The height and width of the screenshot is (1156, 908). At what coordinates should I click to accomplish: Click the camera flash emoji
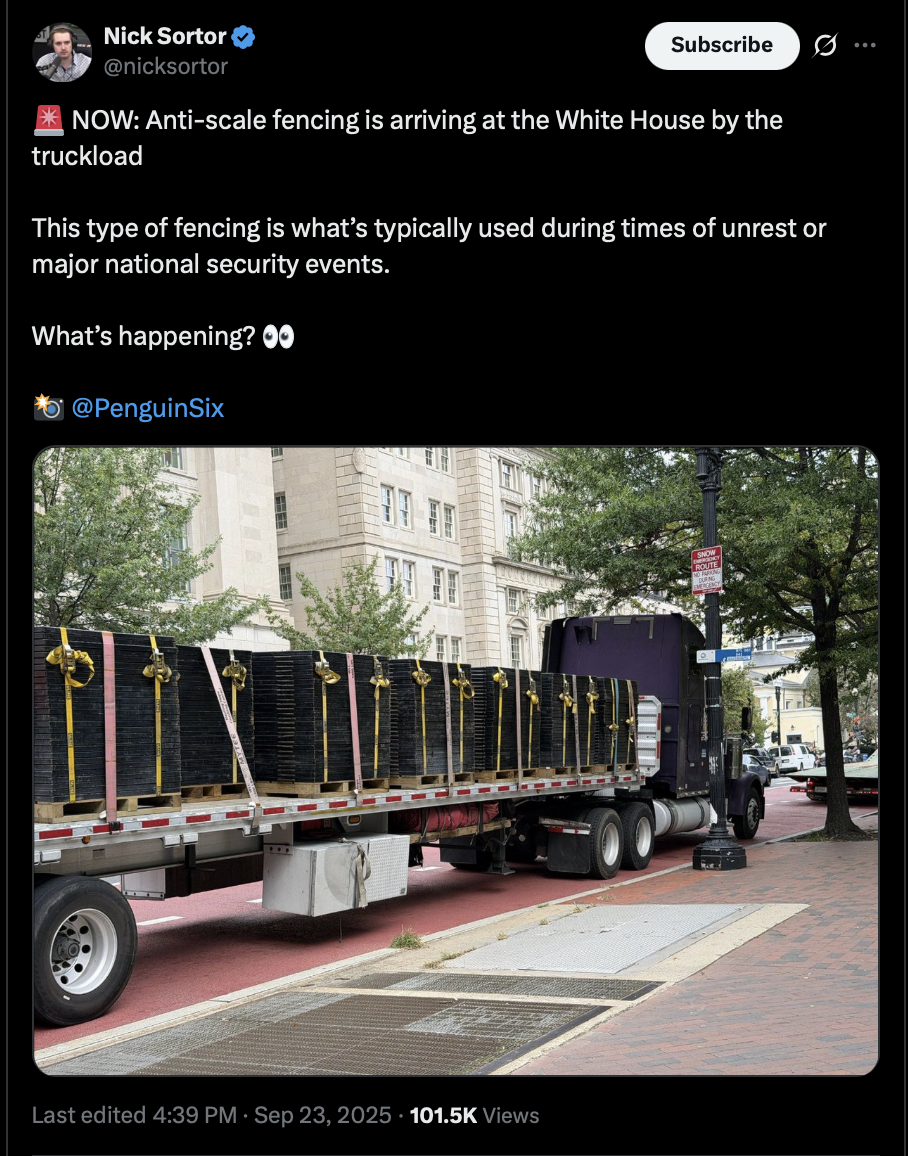point(49,408)
